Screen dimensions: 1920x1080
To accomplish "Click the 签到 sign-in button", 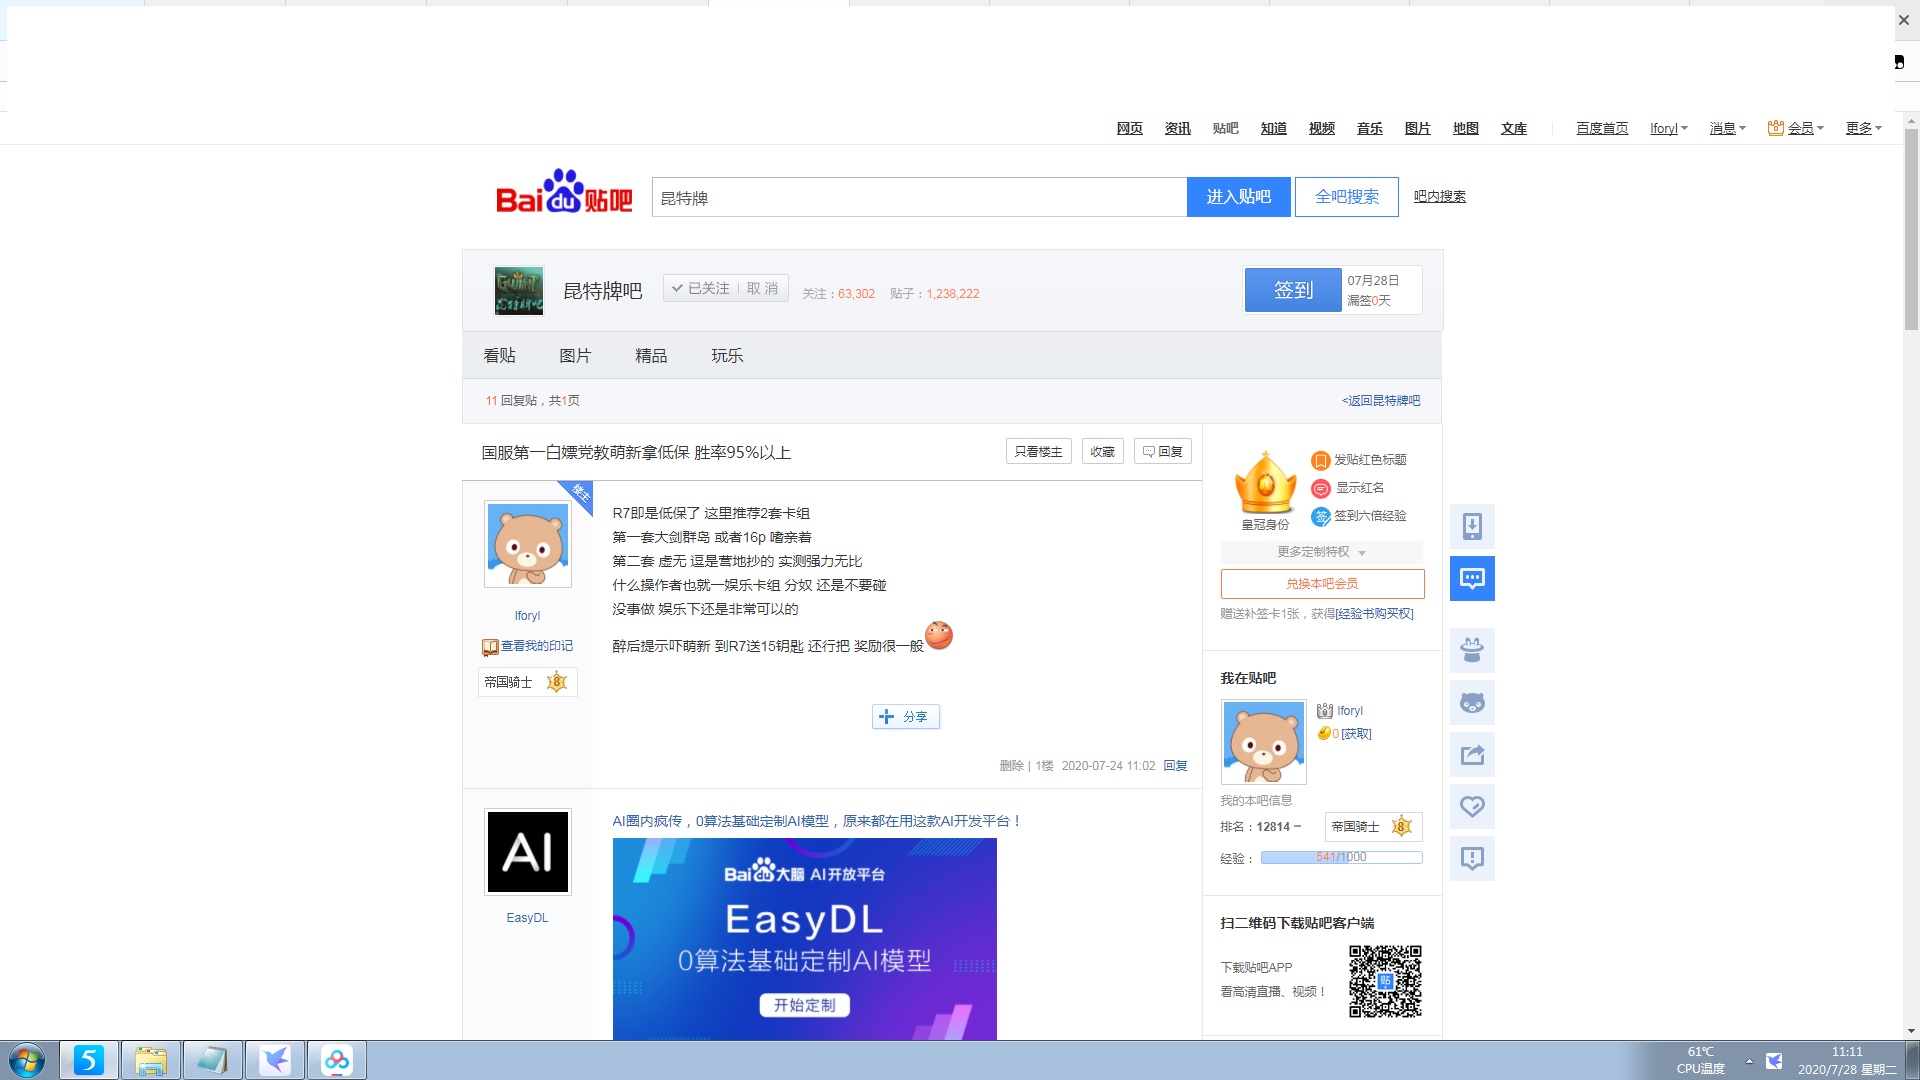I will [1293, 290].
